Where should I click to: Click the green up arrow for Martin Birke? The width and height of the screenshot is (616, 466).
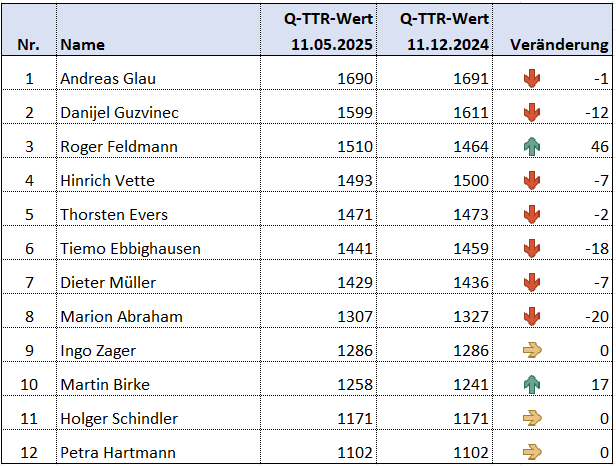[532, 384]
